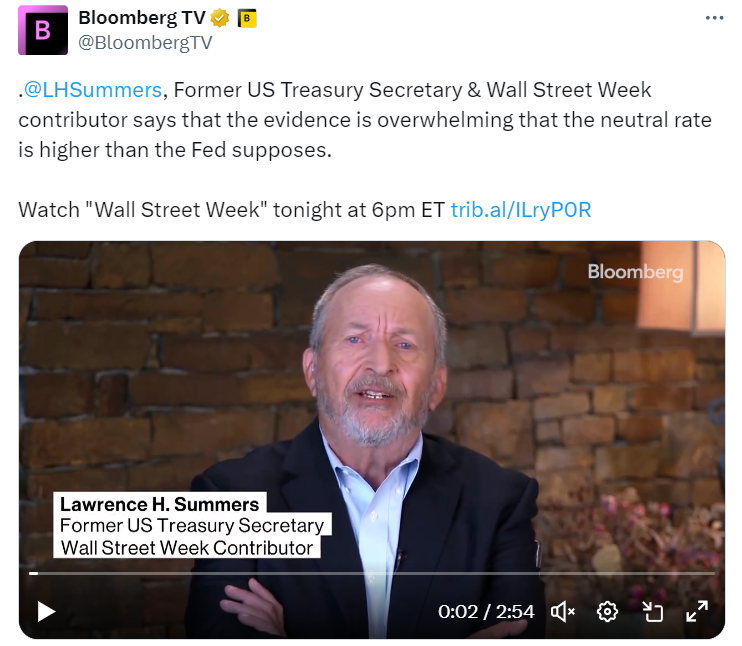Click the gold verified badge
Image resolution: width=742 pixels, height=646 pixels.
tap(220, 18)
